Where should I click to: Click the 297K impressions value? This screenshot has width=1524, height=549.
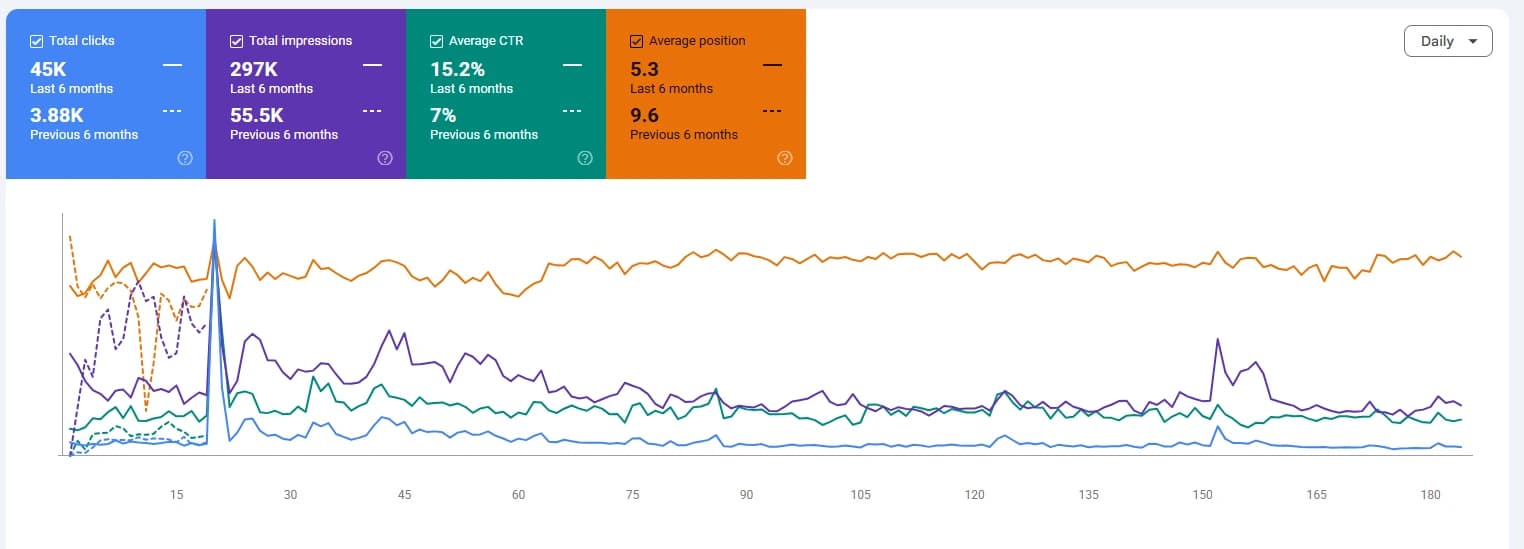point(254,69)
